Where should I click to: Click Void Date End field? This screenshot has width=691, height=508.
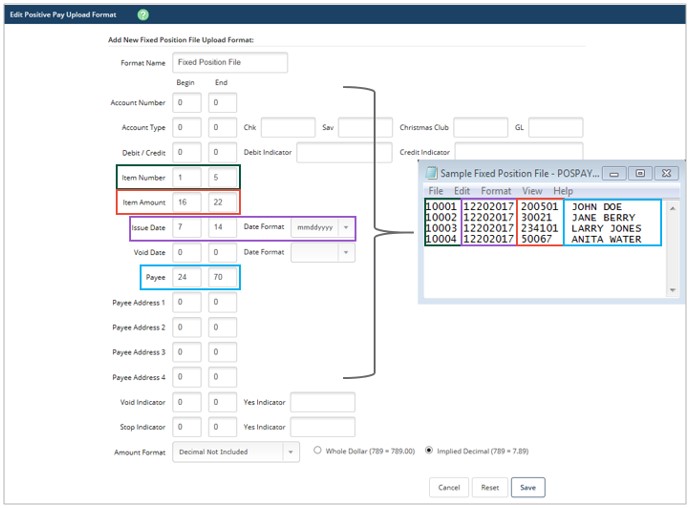(222, 252)
